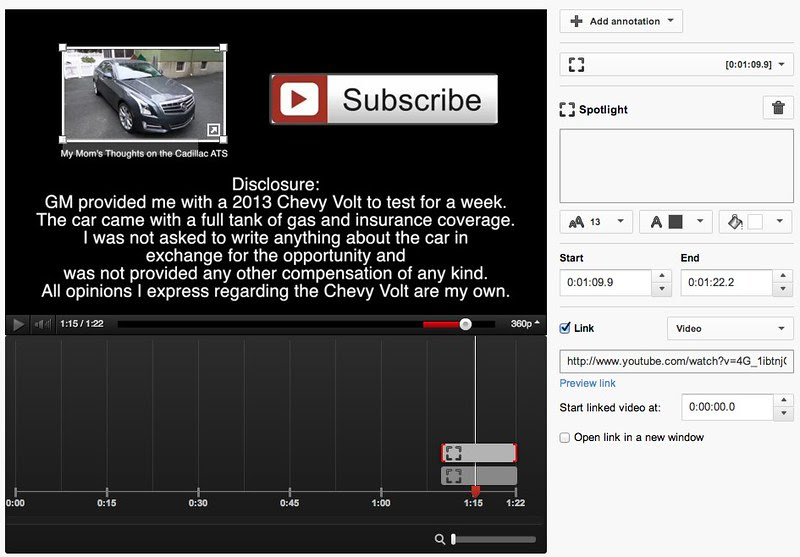Open the link type Video dropdown

(730, 328)
